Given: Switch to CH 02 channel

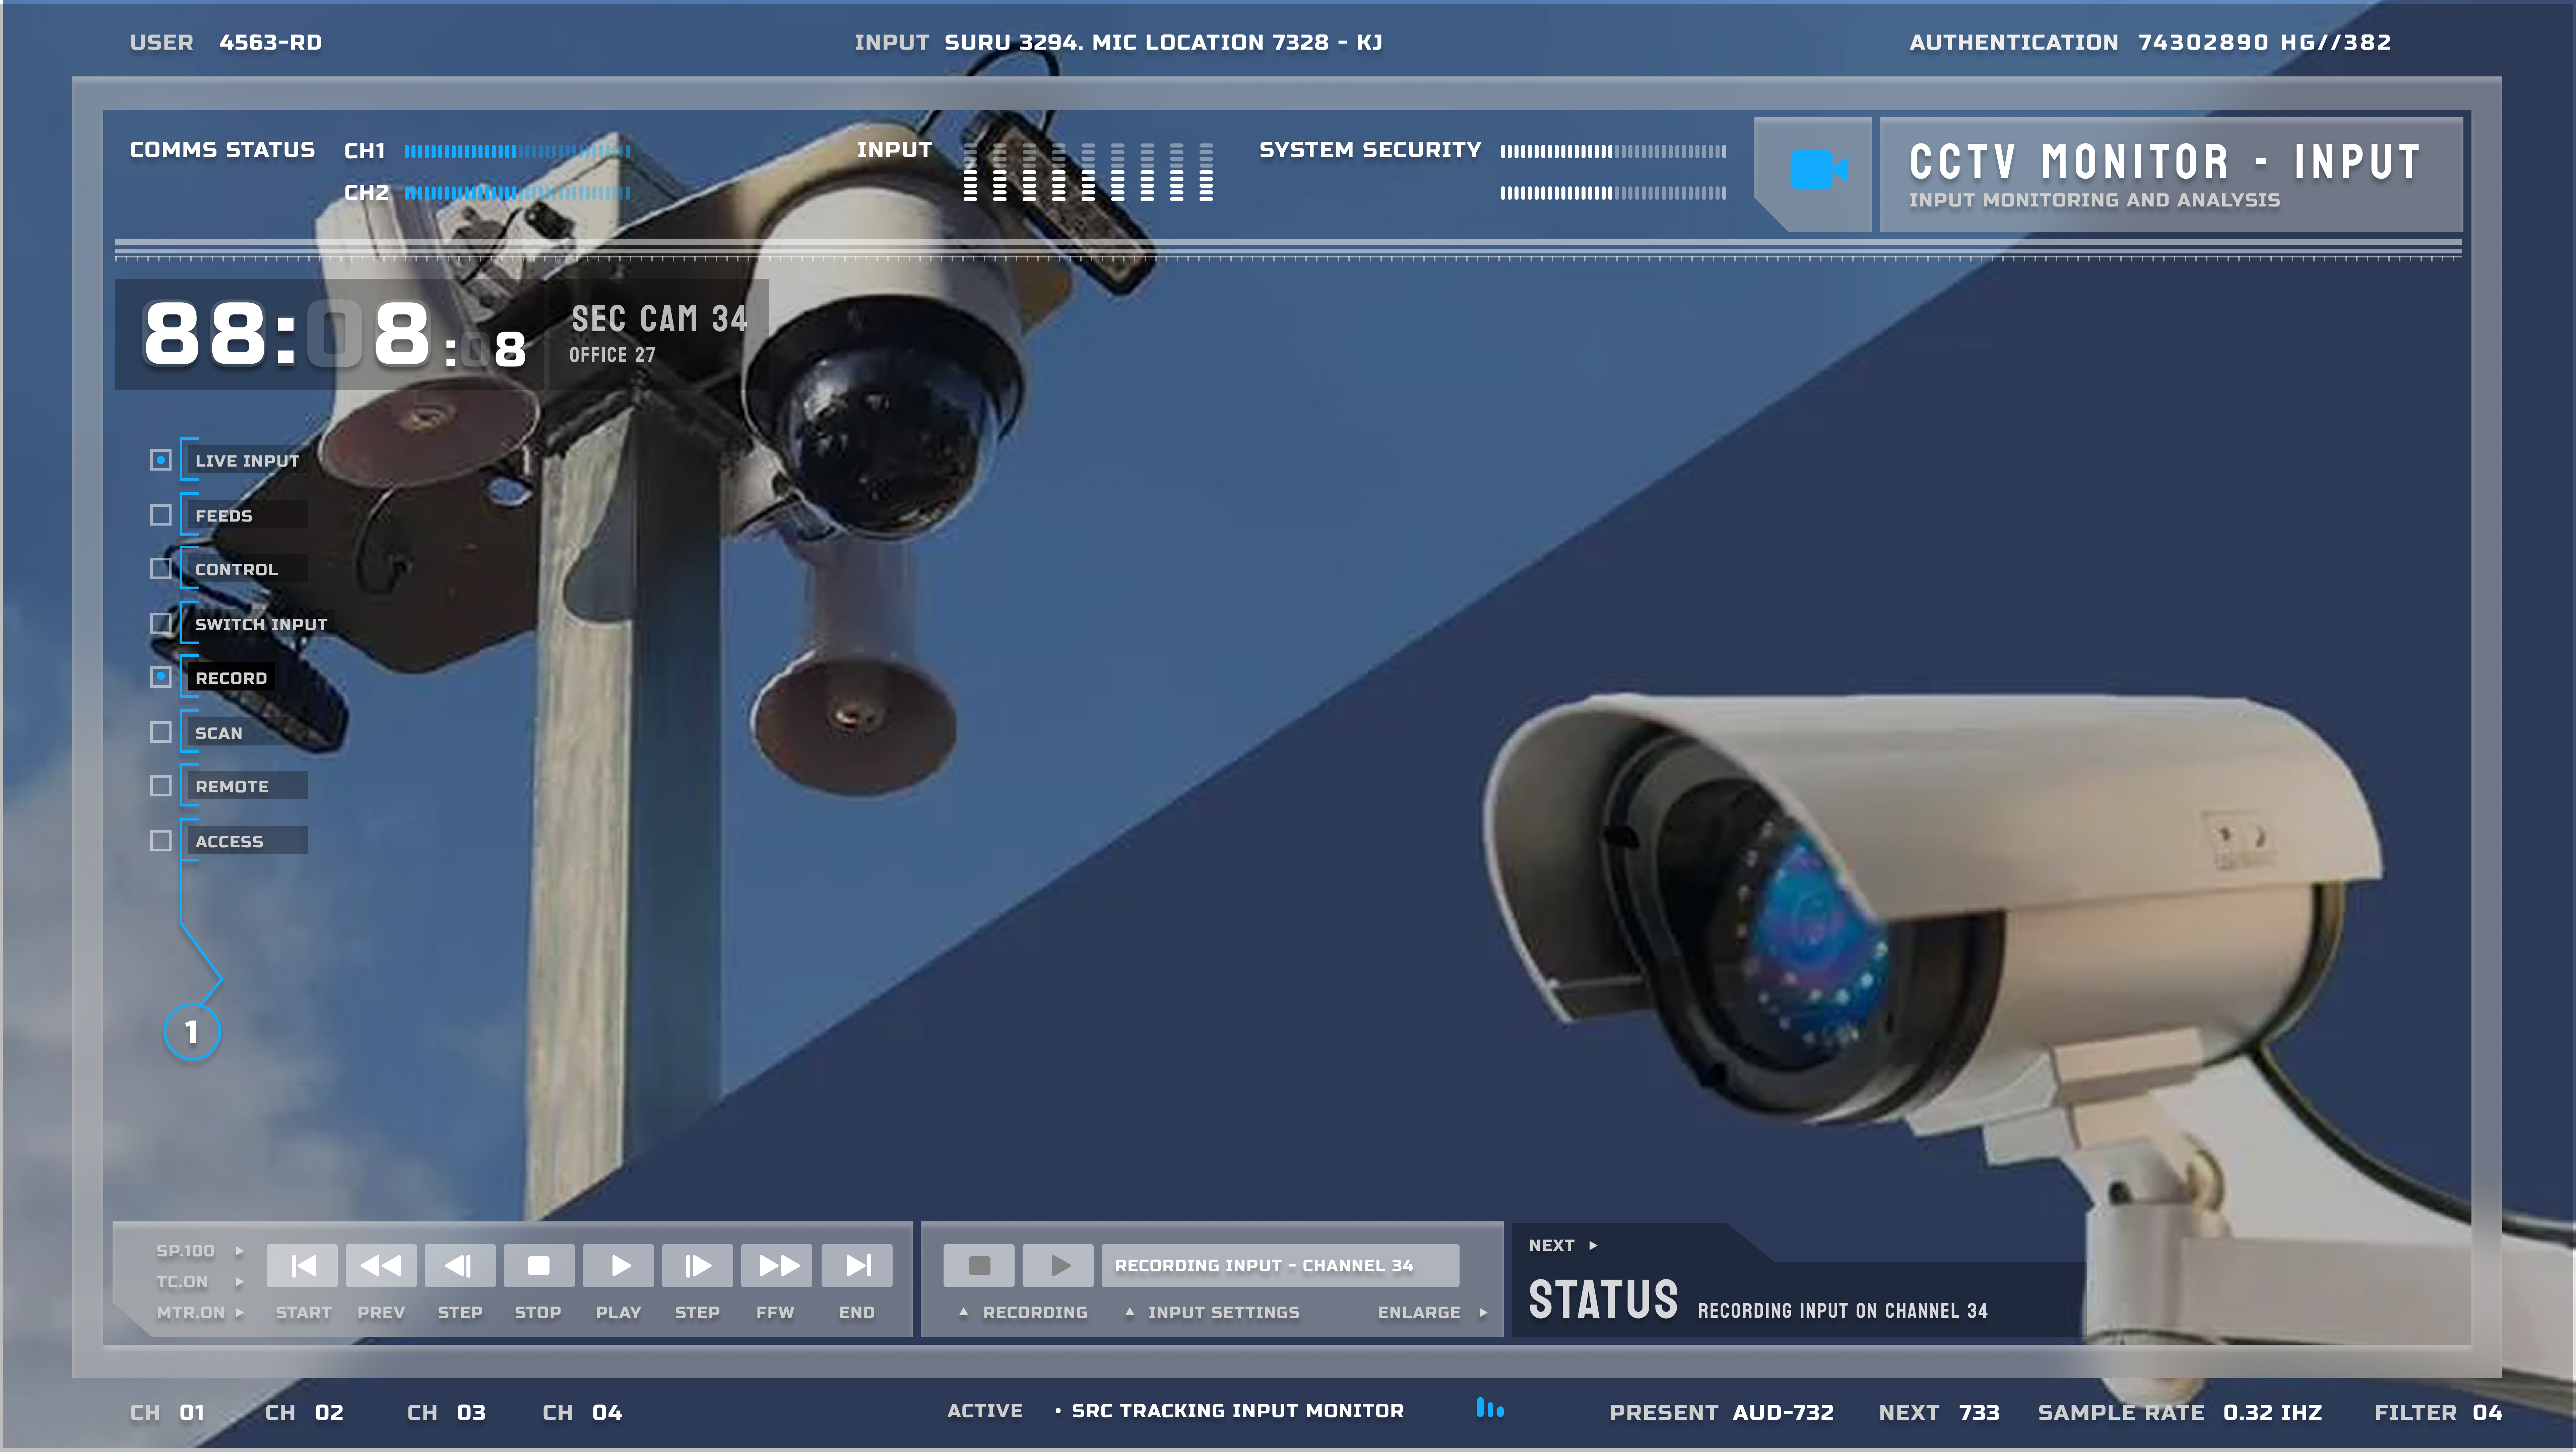Looking at the screenshot, I should click(x=304, y=1412).
